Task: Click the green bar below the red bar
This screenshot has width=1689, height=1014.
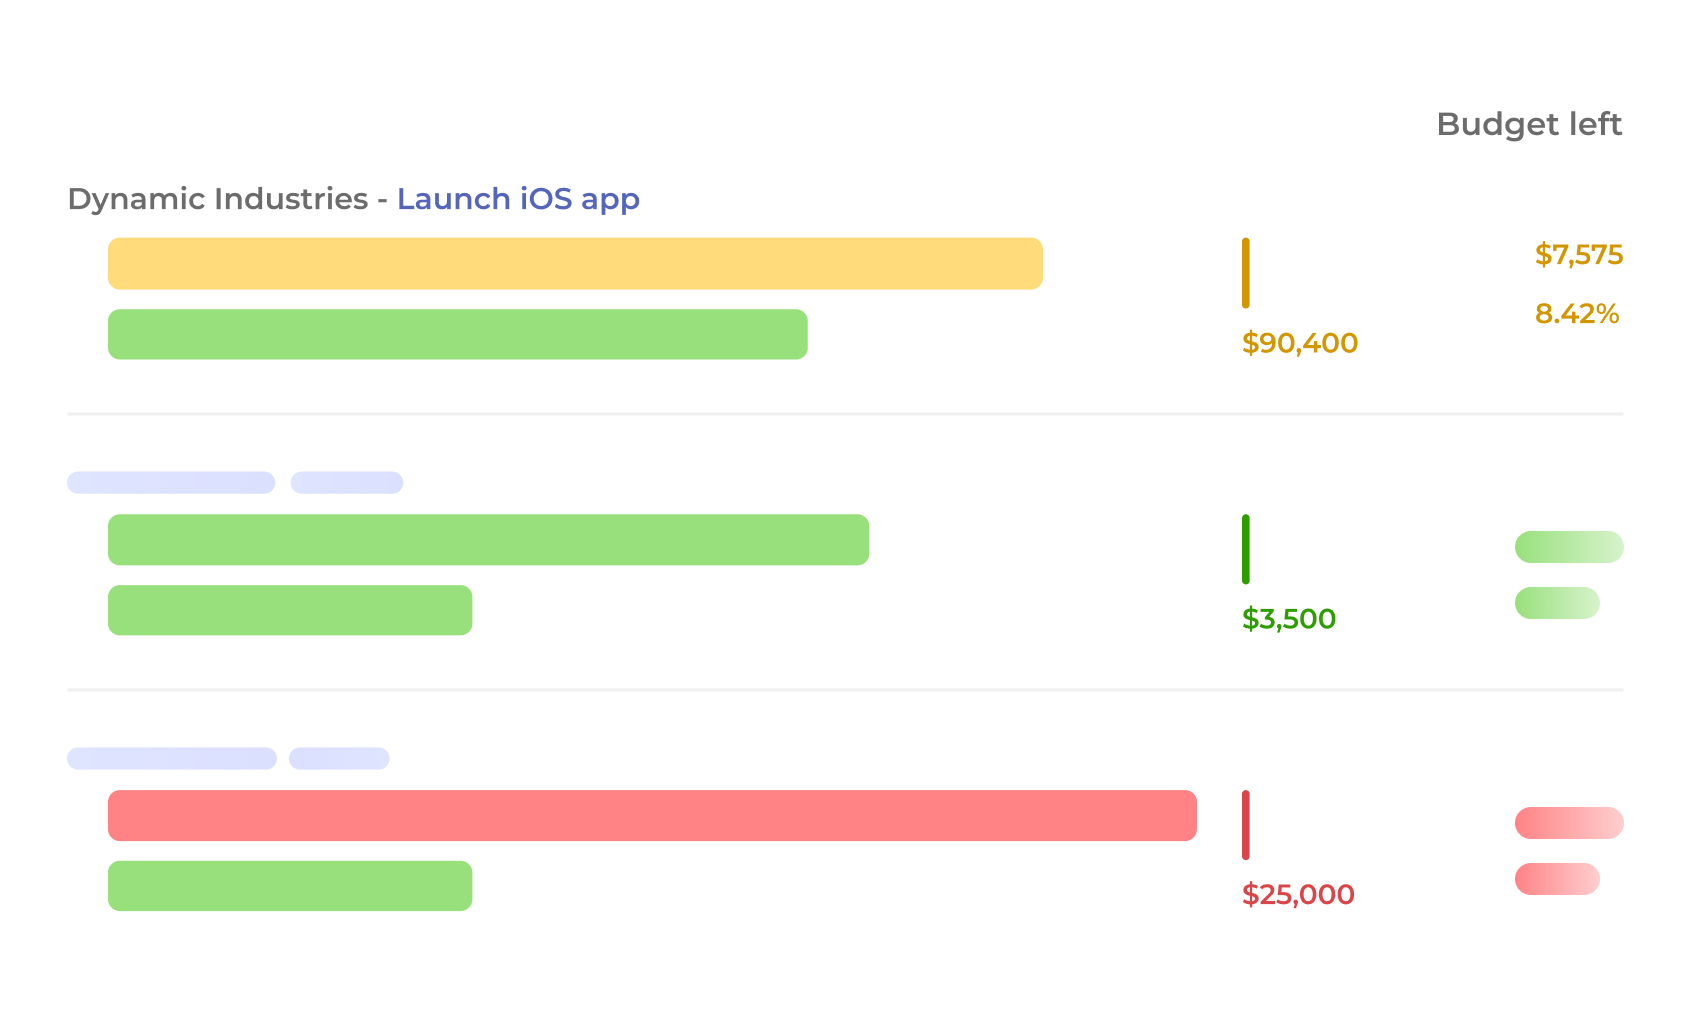Action: pos(290,886)
